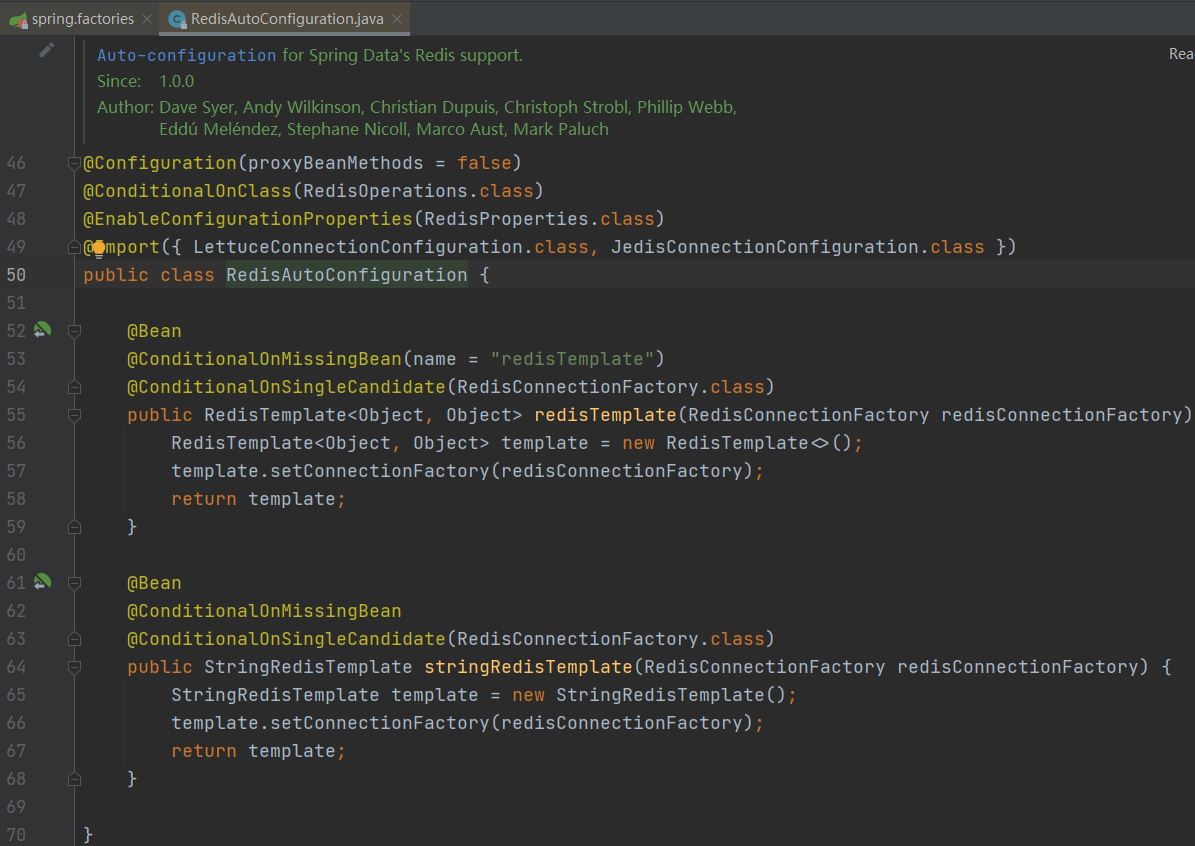Screen dimensions: 1195x846
Task: Click 'return template' on line 67
Action: (x=253, y=751)
